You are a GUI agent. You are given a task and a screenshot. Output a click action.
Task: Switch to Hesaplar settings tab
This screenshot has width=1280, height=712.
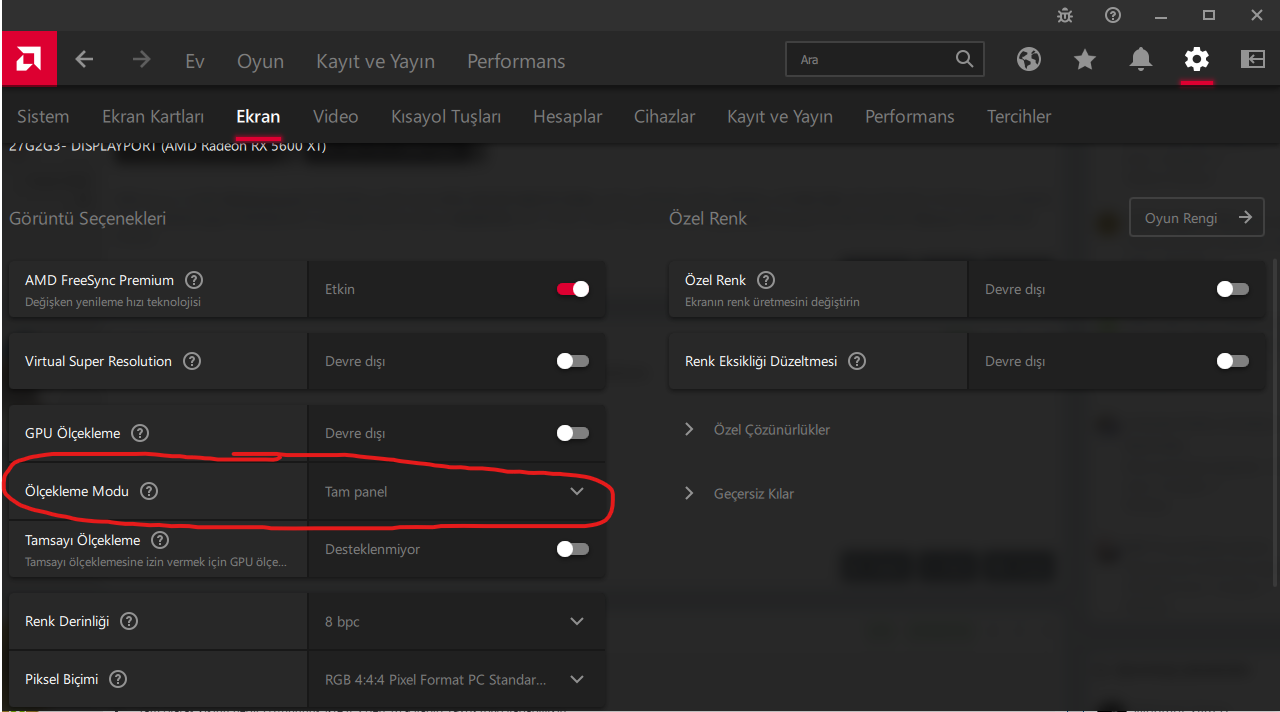click(568, 117)
